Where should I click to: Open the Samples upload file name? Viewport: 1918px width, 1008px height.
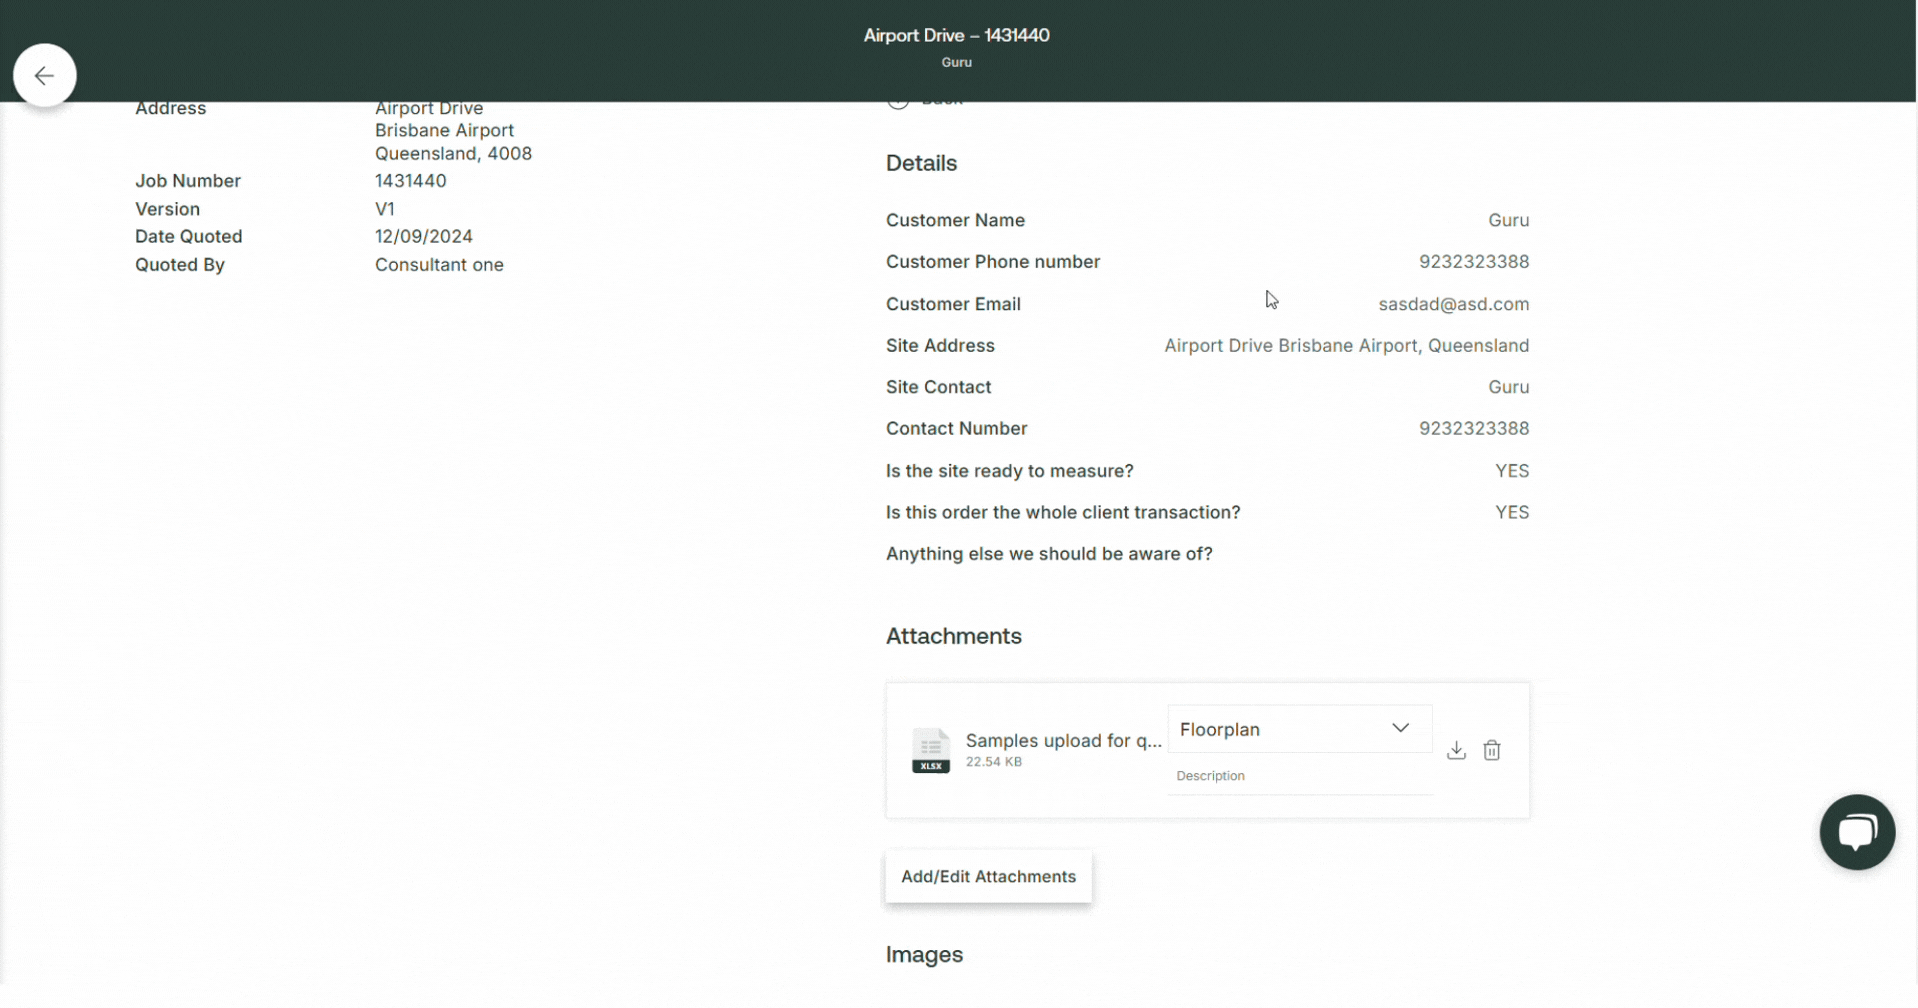tap(1062, 741)
